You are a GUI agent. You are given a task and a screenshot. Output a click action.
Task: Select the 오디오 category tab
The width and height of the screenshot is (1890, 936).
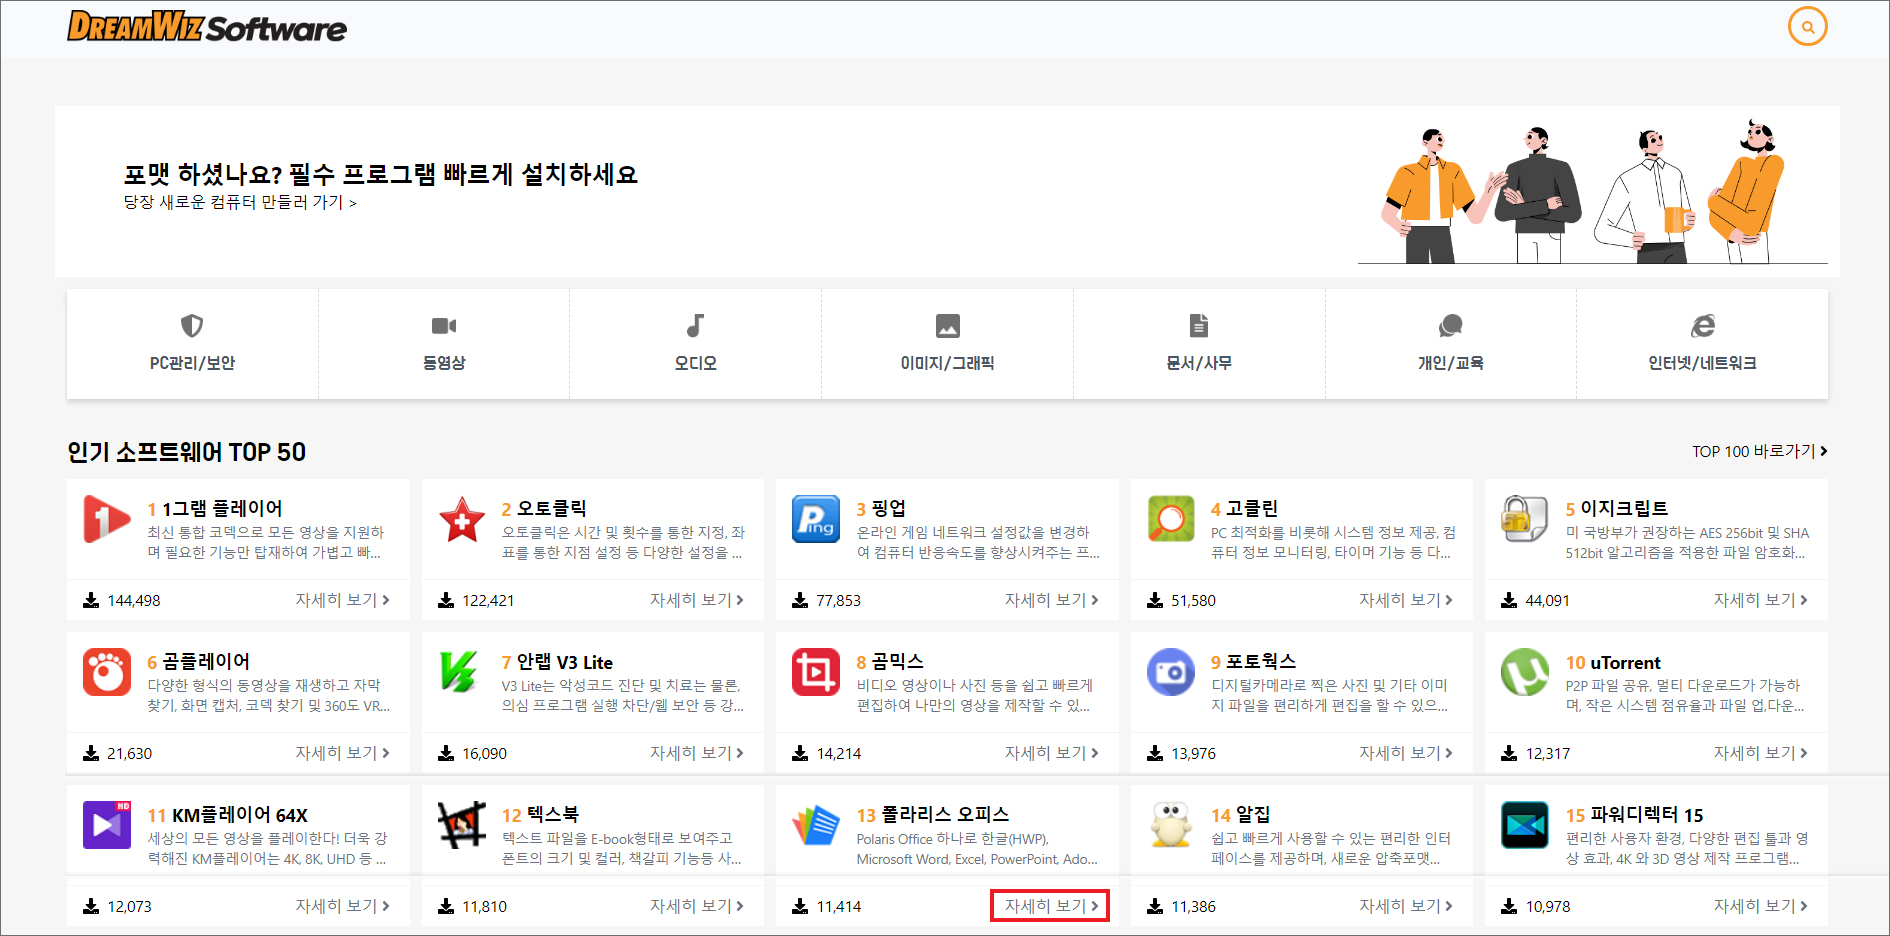tap(695, 344)
